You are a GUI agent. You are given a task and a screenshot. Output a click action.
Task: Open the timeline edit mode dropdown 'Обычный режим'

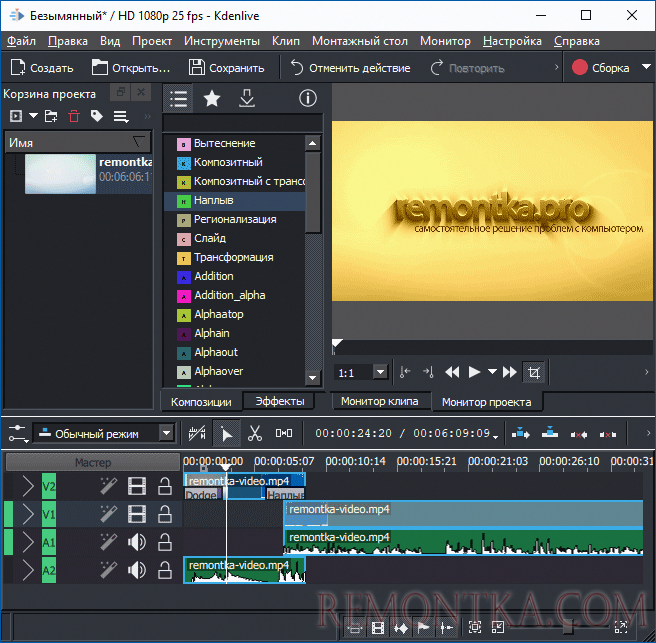104,433
